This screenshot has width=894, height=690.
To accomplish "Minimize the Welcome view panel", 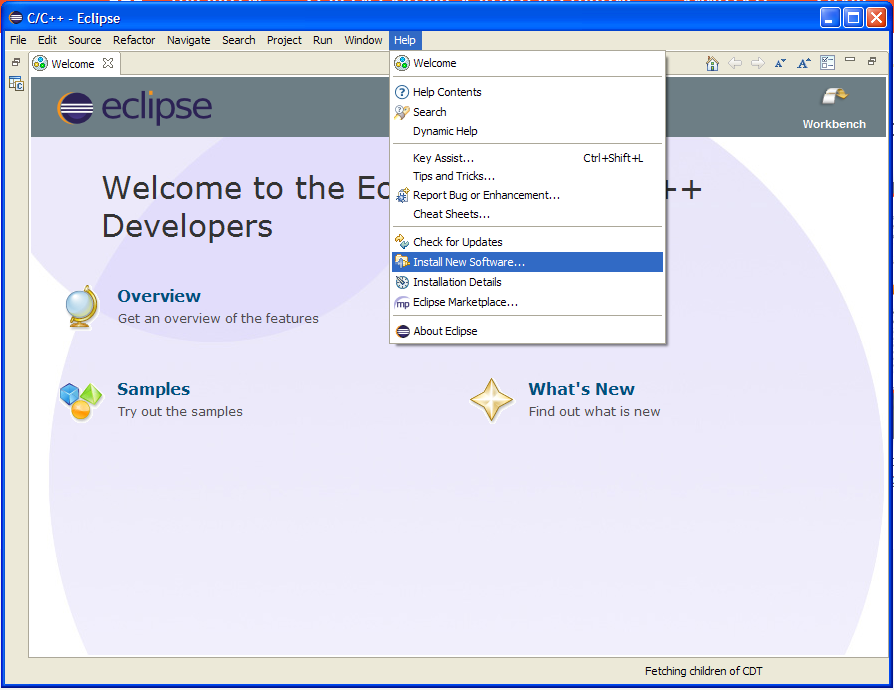I will tap(850, 59).
